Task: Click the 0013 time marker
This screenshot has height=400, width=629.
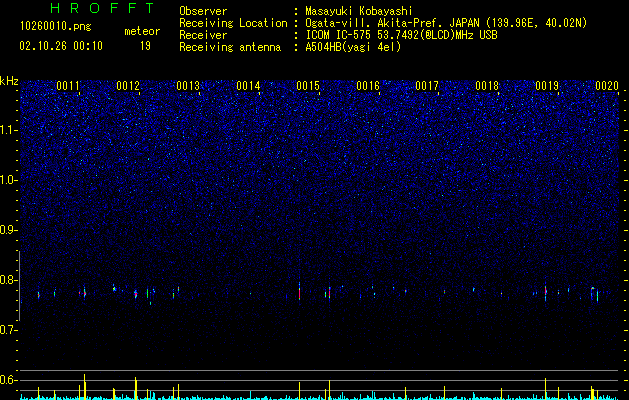Action: click(x=188, y=86)
